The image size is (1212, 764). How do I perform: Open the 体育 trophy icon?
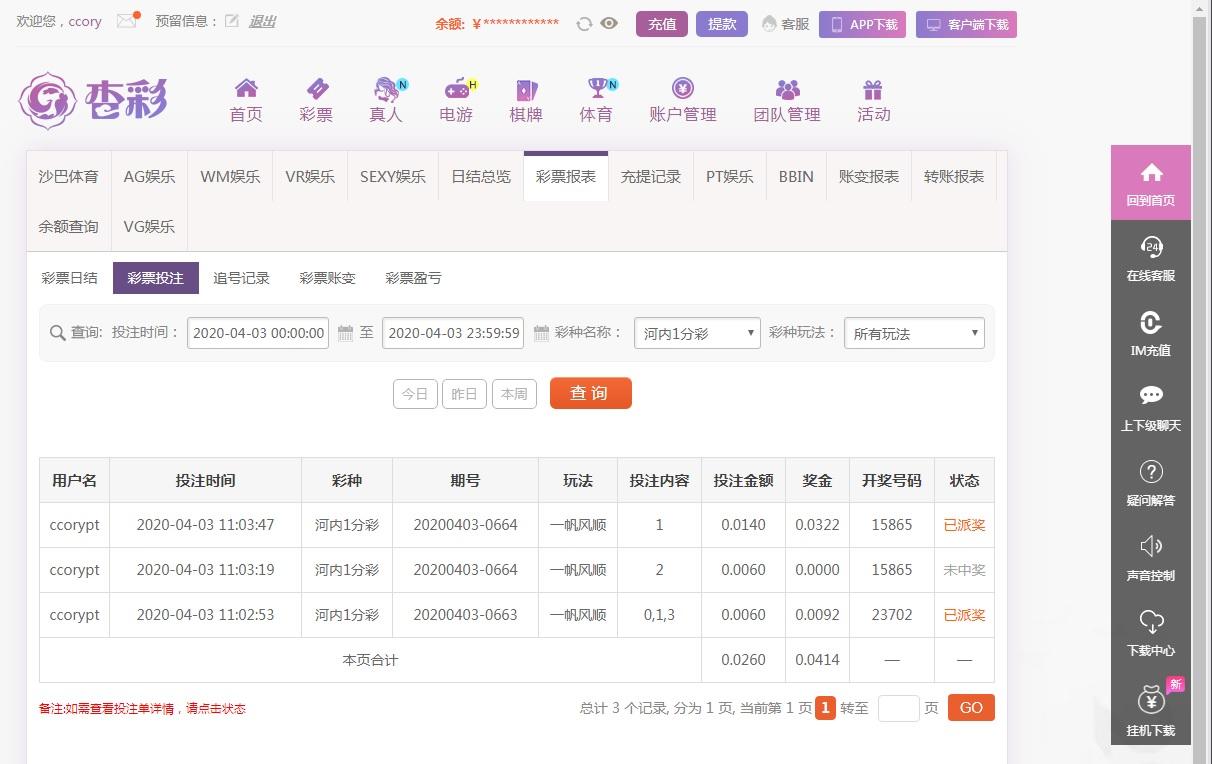(598, 89)
